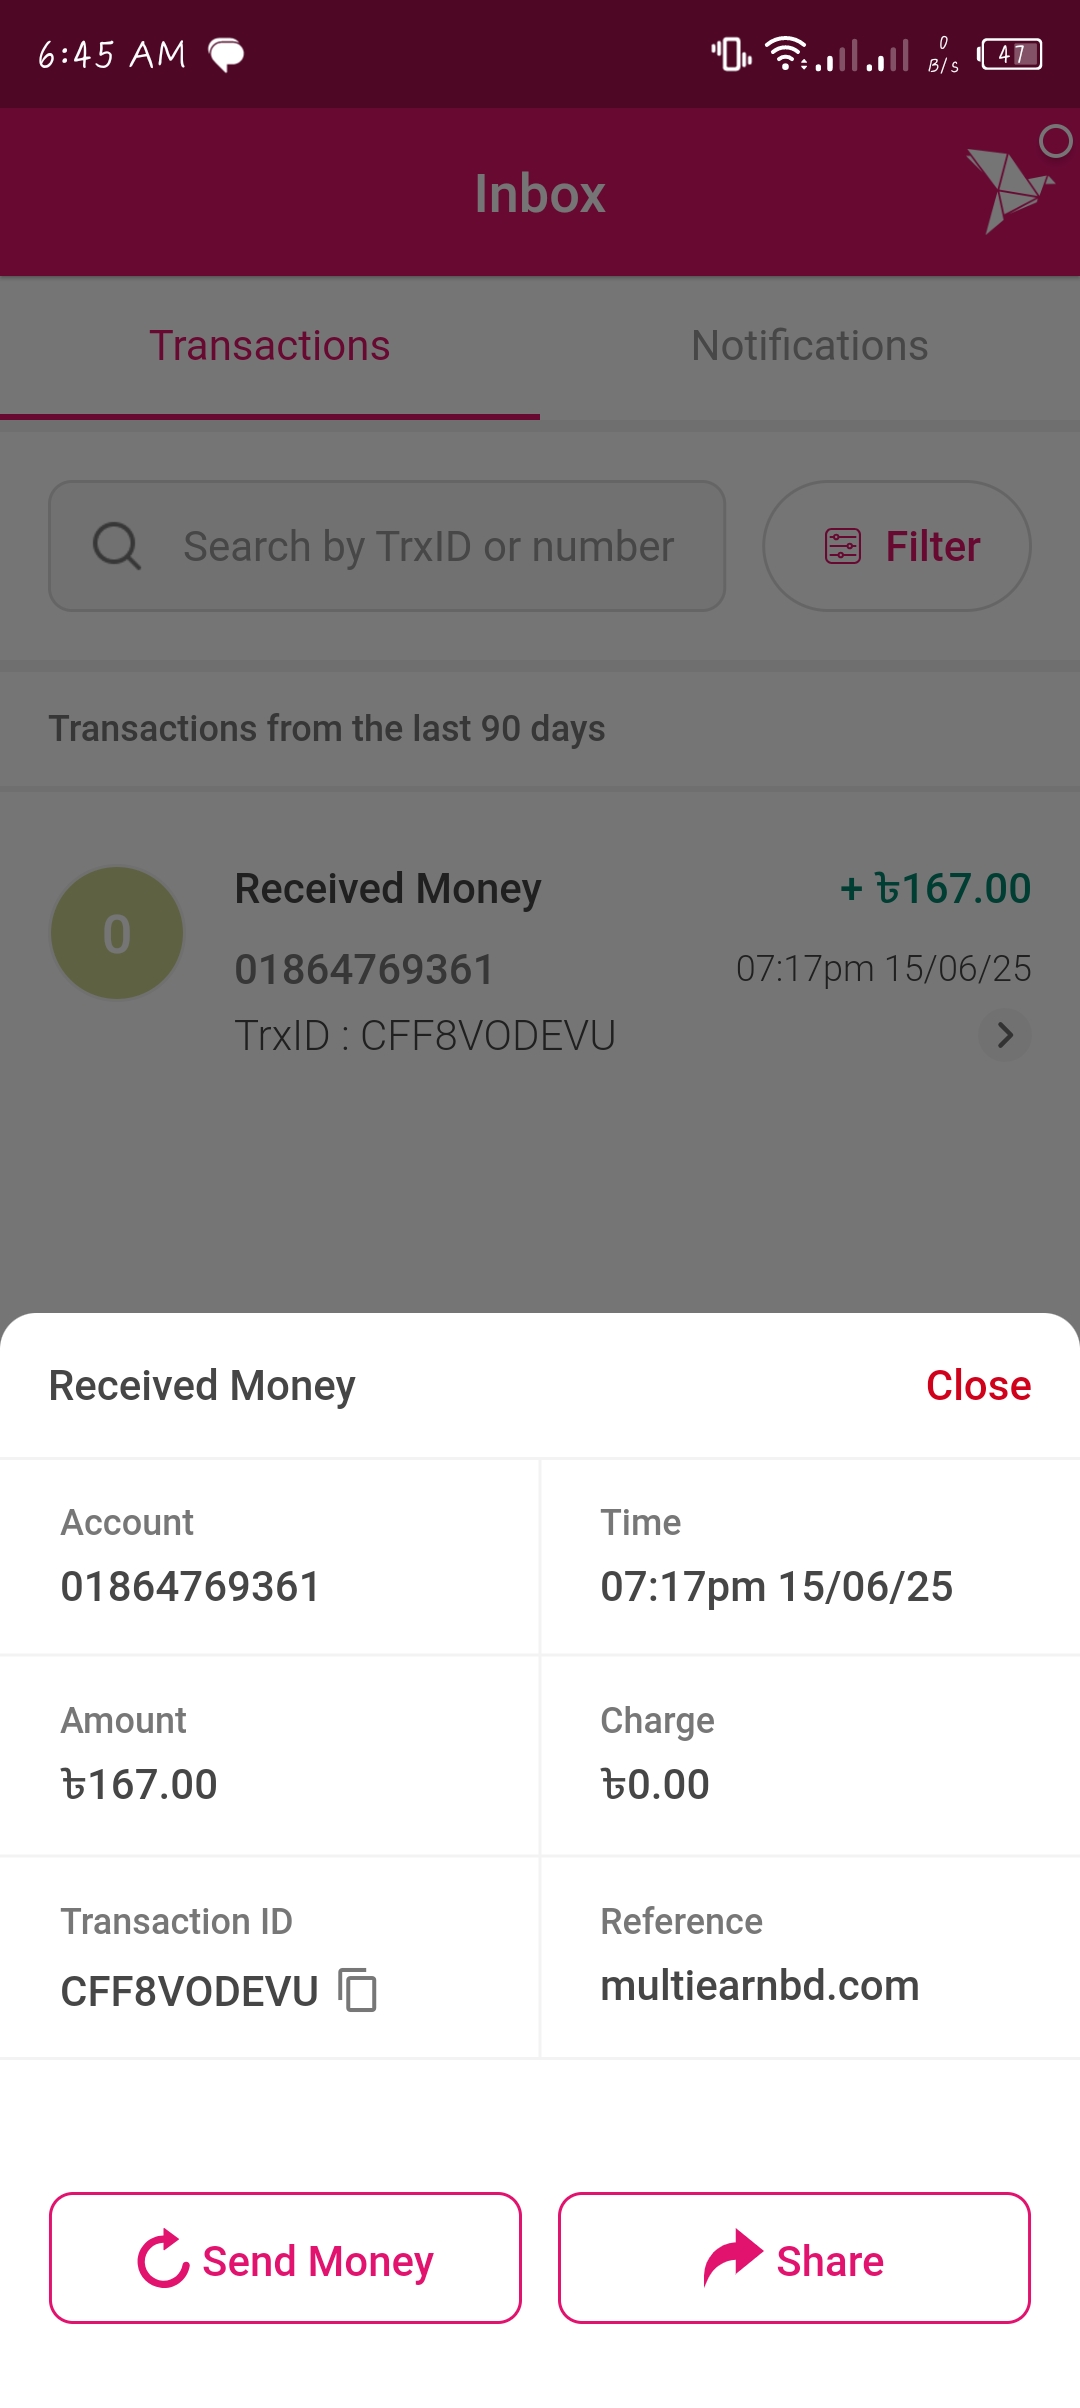Tap the battery indicator in status bar
Screen dimensions: 1080x2408
click(x=1011, y=54)
